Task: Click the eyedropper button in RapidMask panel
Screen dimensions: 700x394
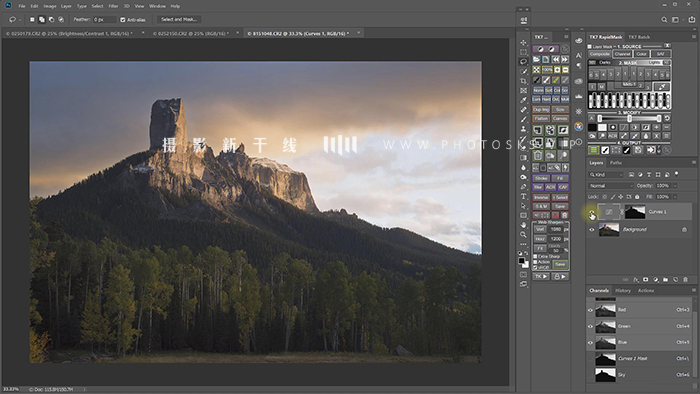Action: 662,87
